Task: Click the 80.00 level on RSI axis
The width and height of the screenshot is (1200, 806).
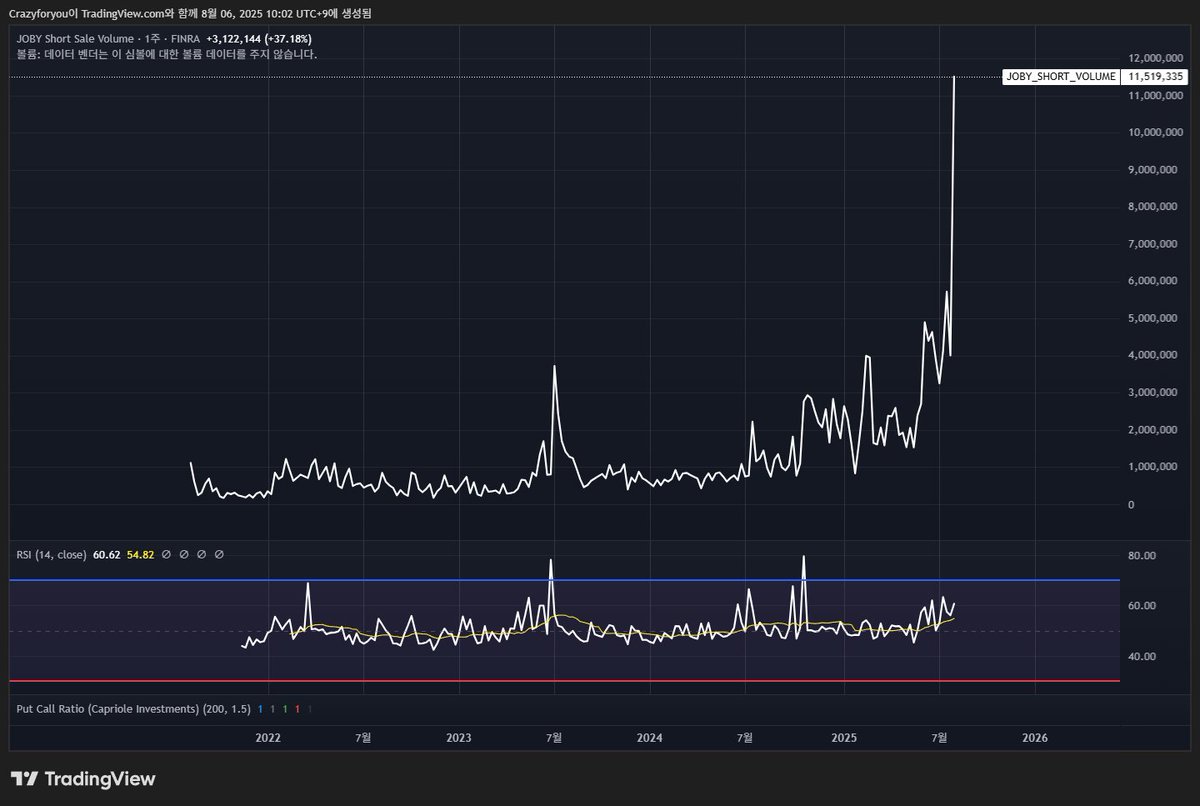Action: click(x=1143, y=556)
